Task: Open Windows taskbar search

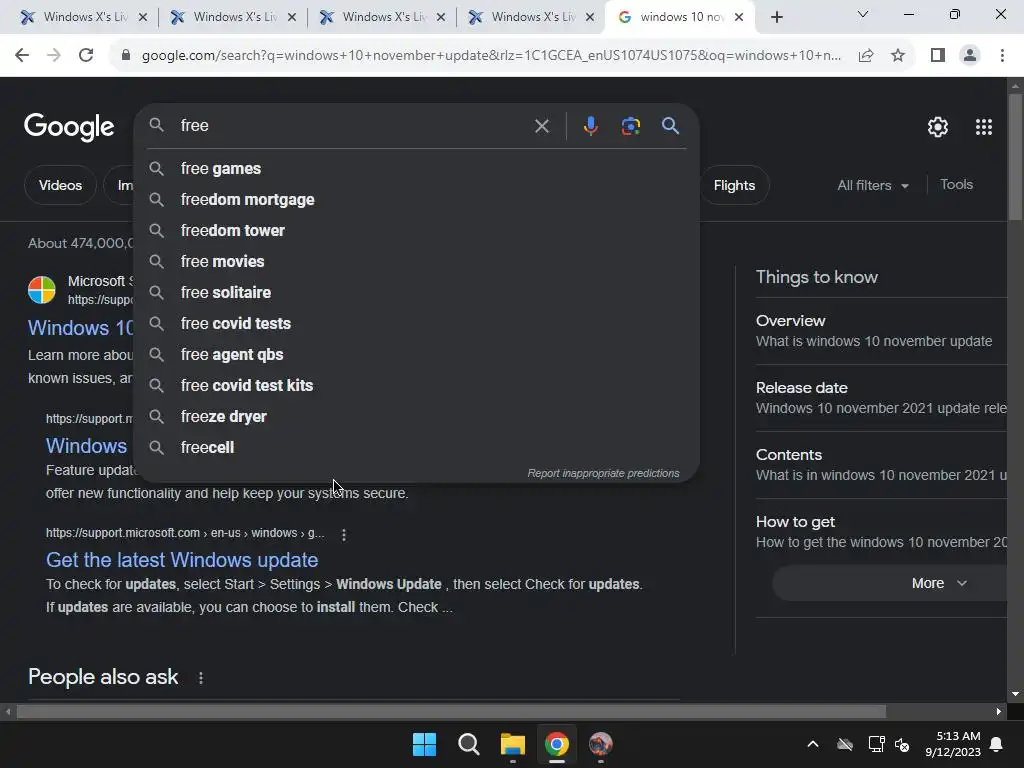Action: coord(468,744)
